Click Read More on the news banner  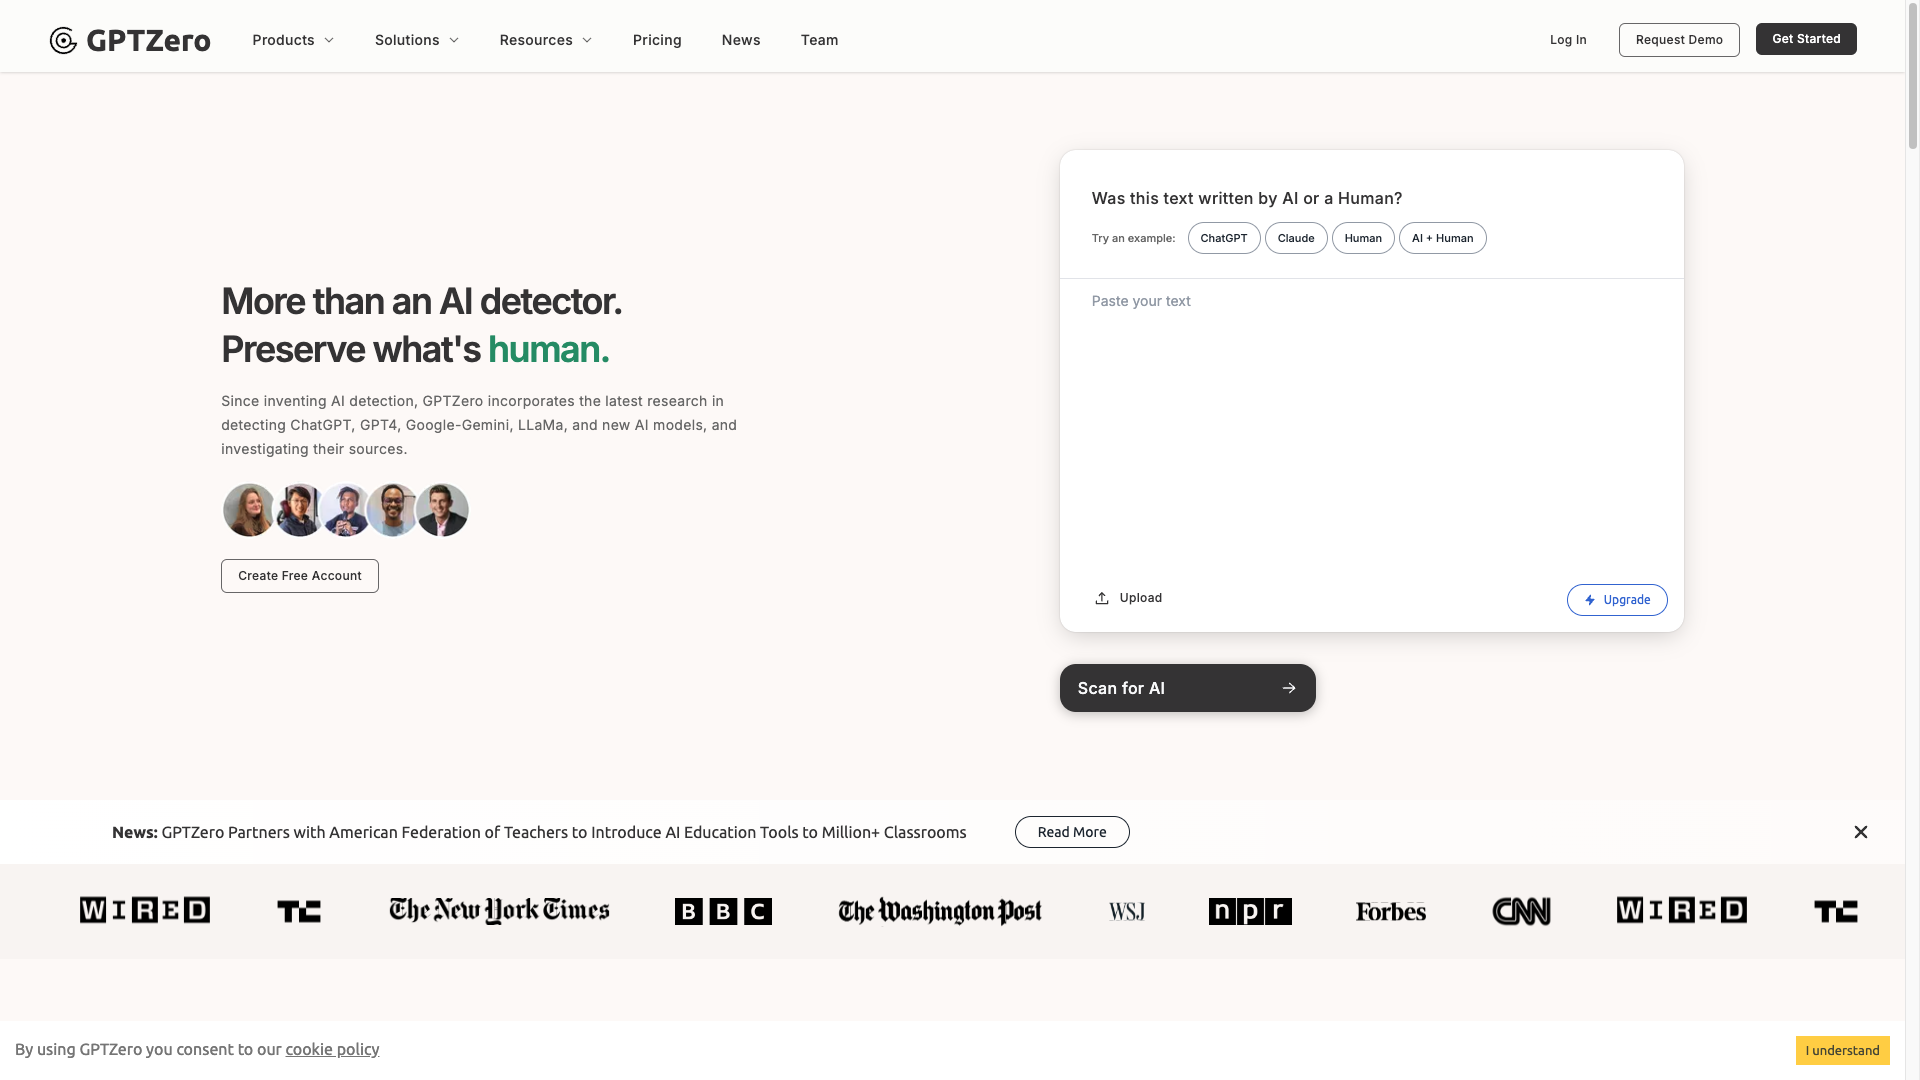point(1072,832)
